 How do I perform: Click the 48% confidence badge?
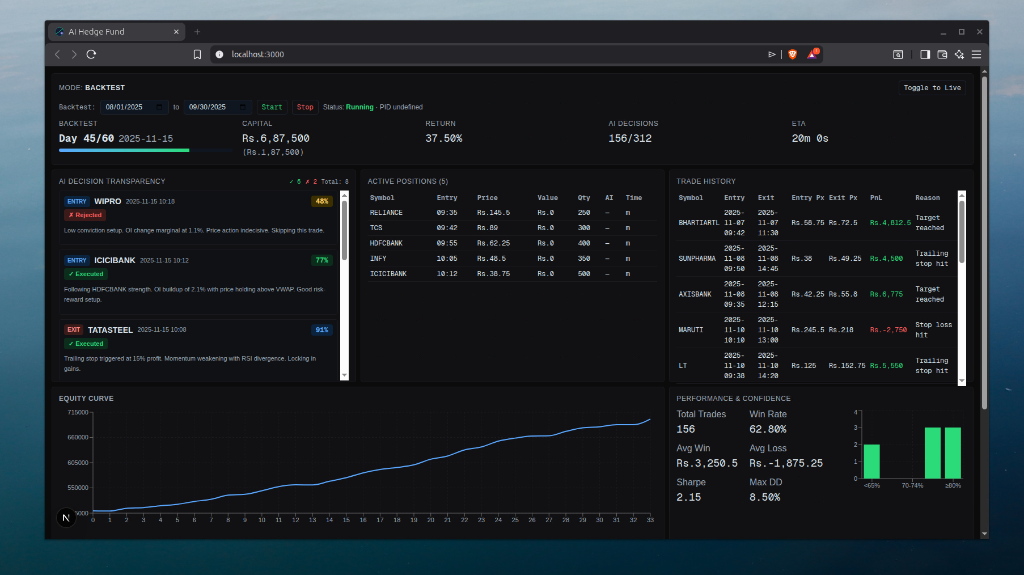tap(322, 201)
